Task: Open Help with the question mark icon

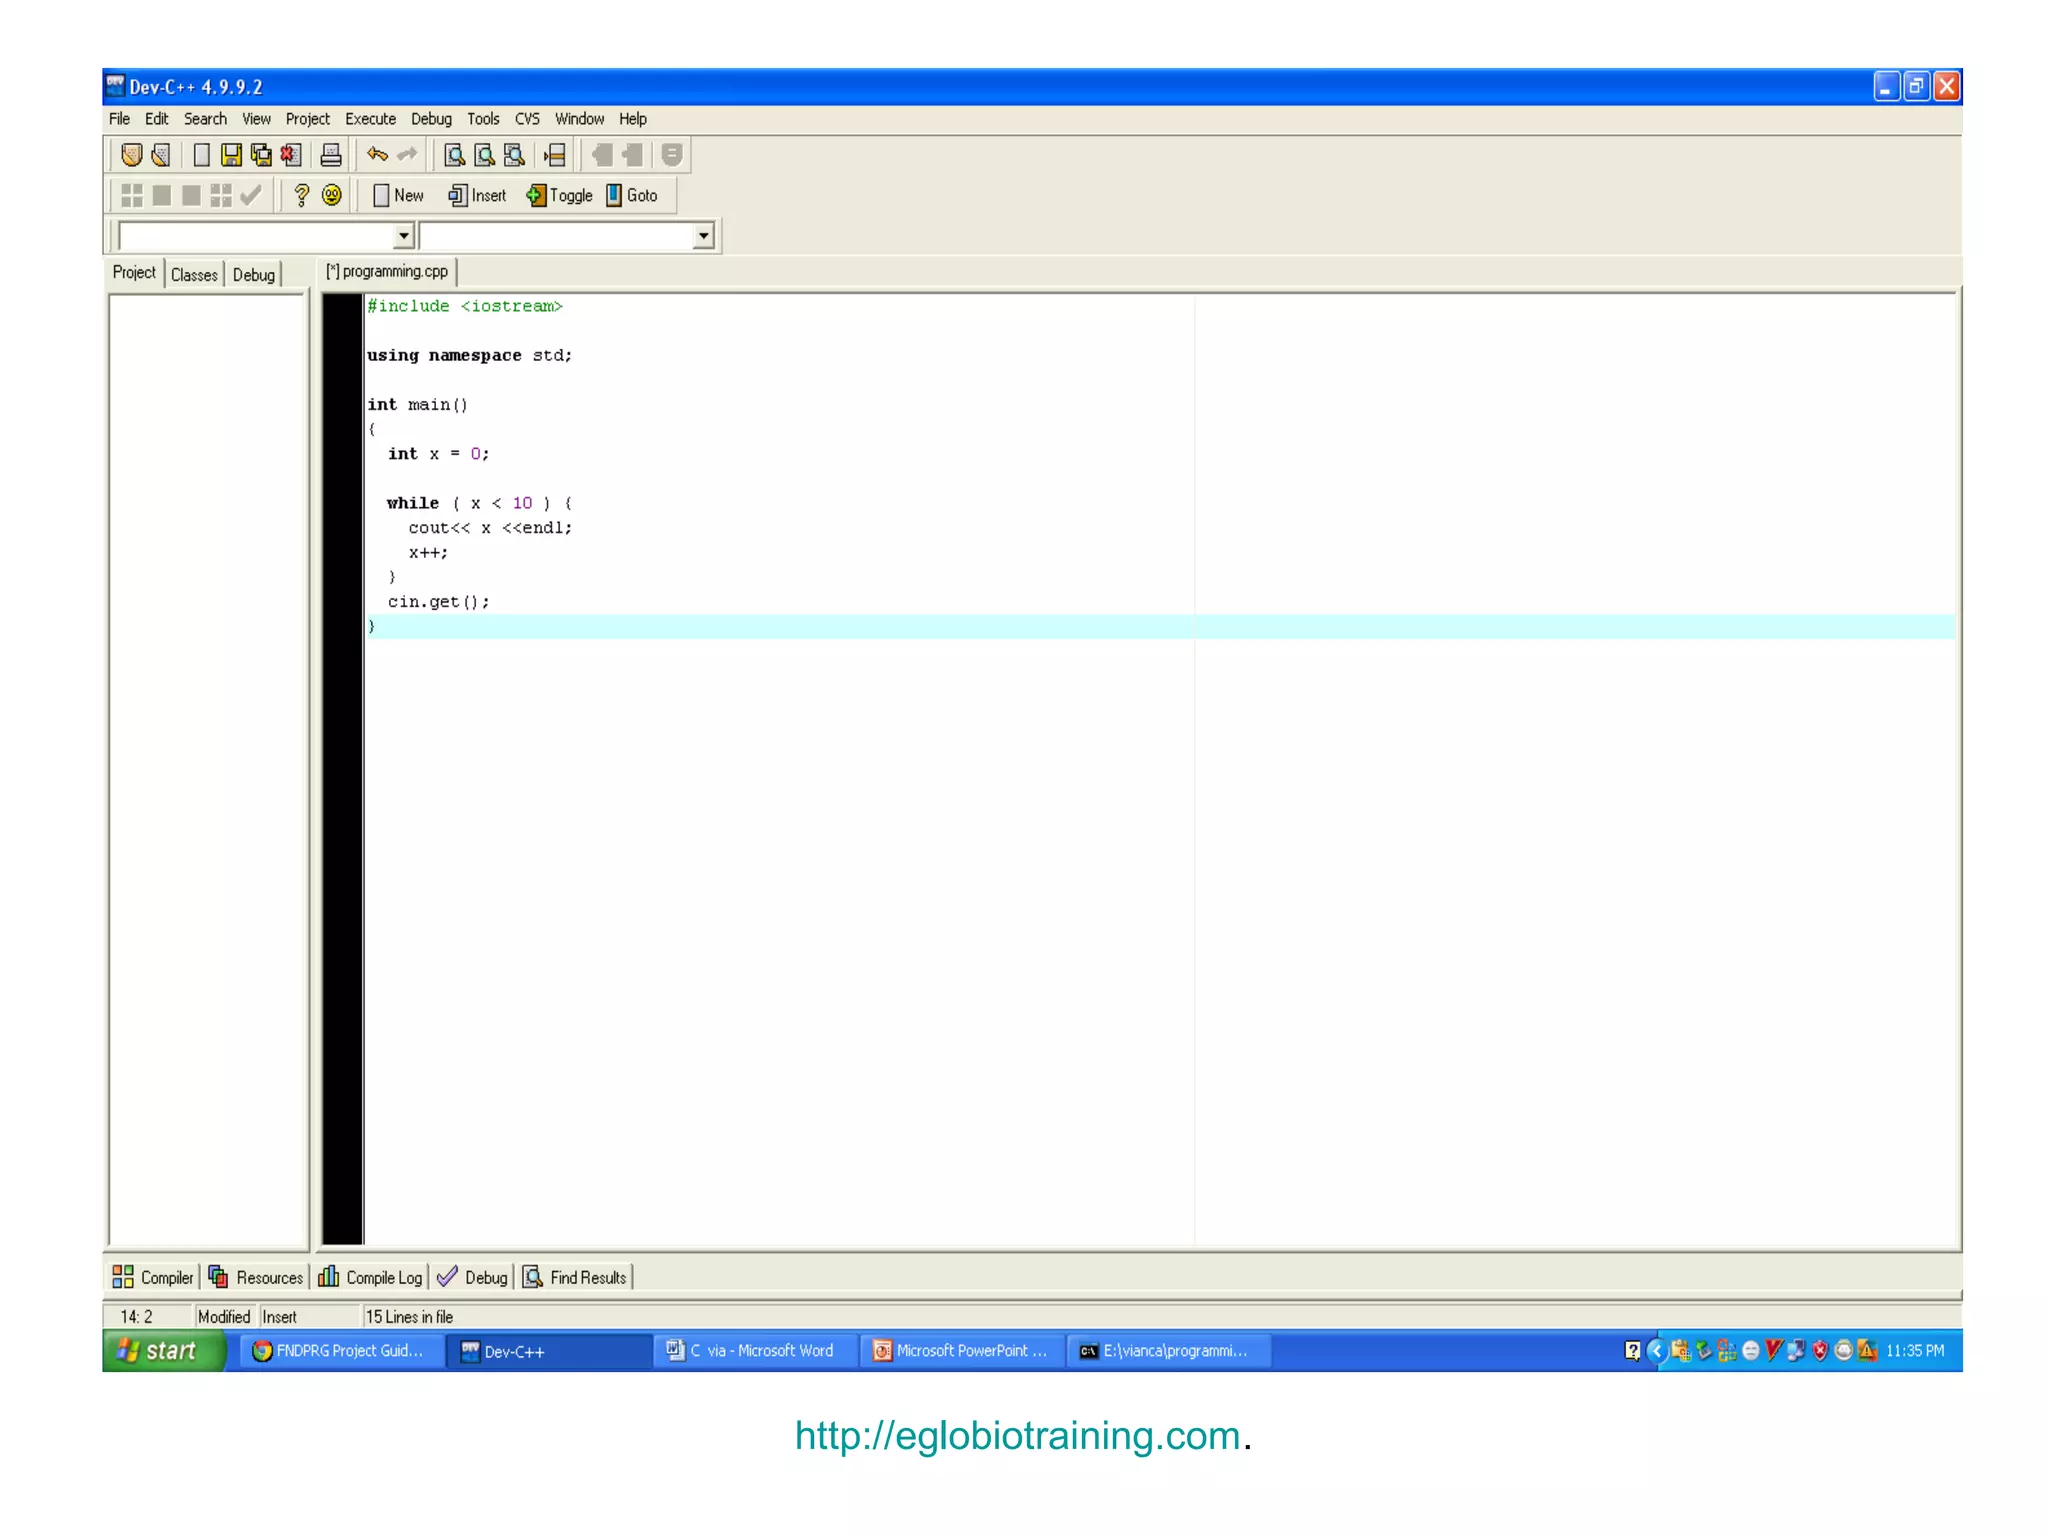Action: 301,195
